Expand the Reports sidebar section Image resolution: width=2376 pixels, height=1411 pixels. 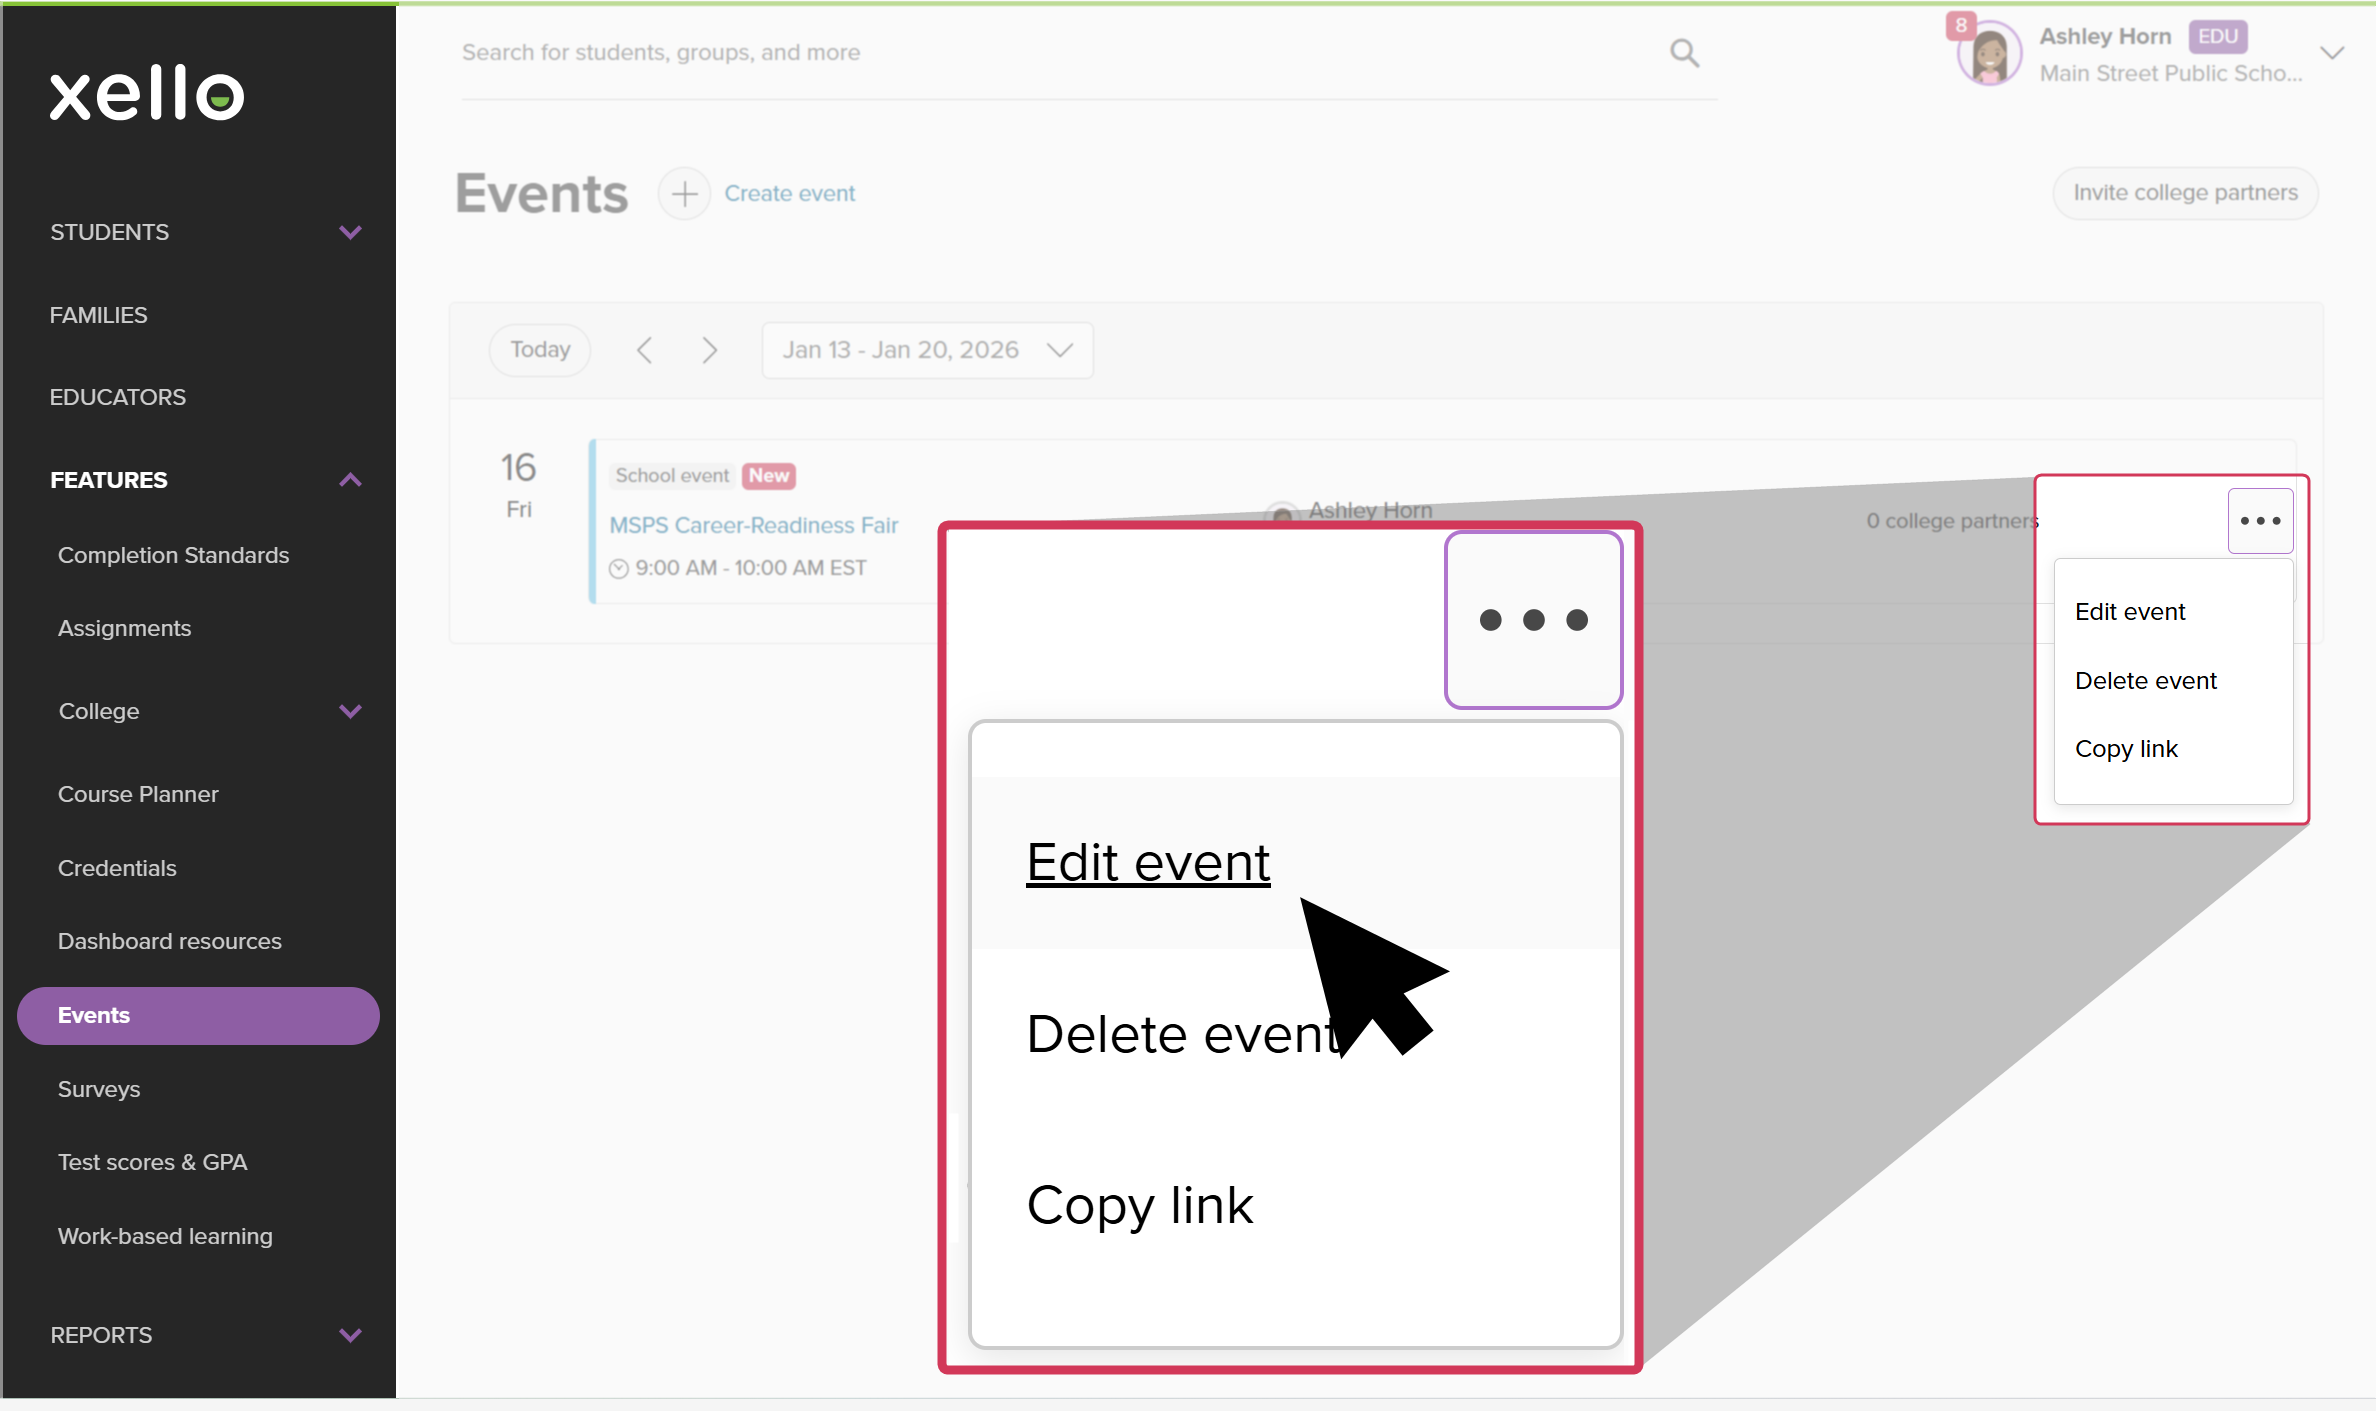[x=350, y=1335]
